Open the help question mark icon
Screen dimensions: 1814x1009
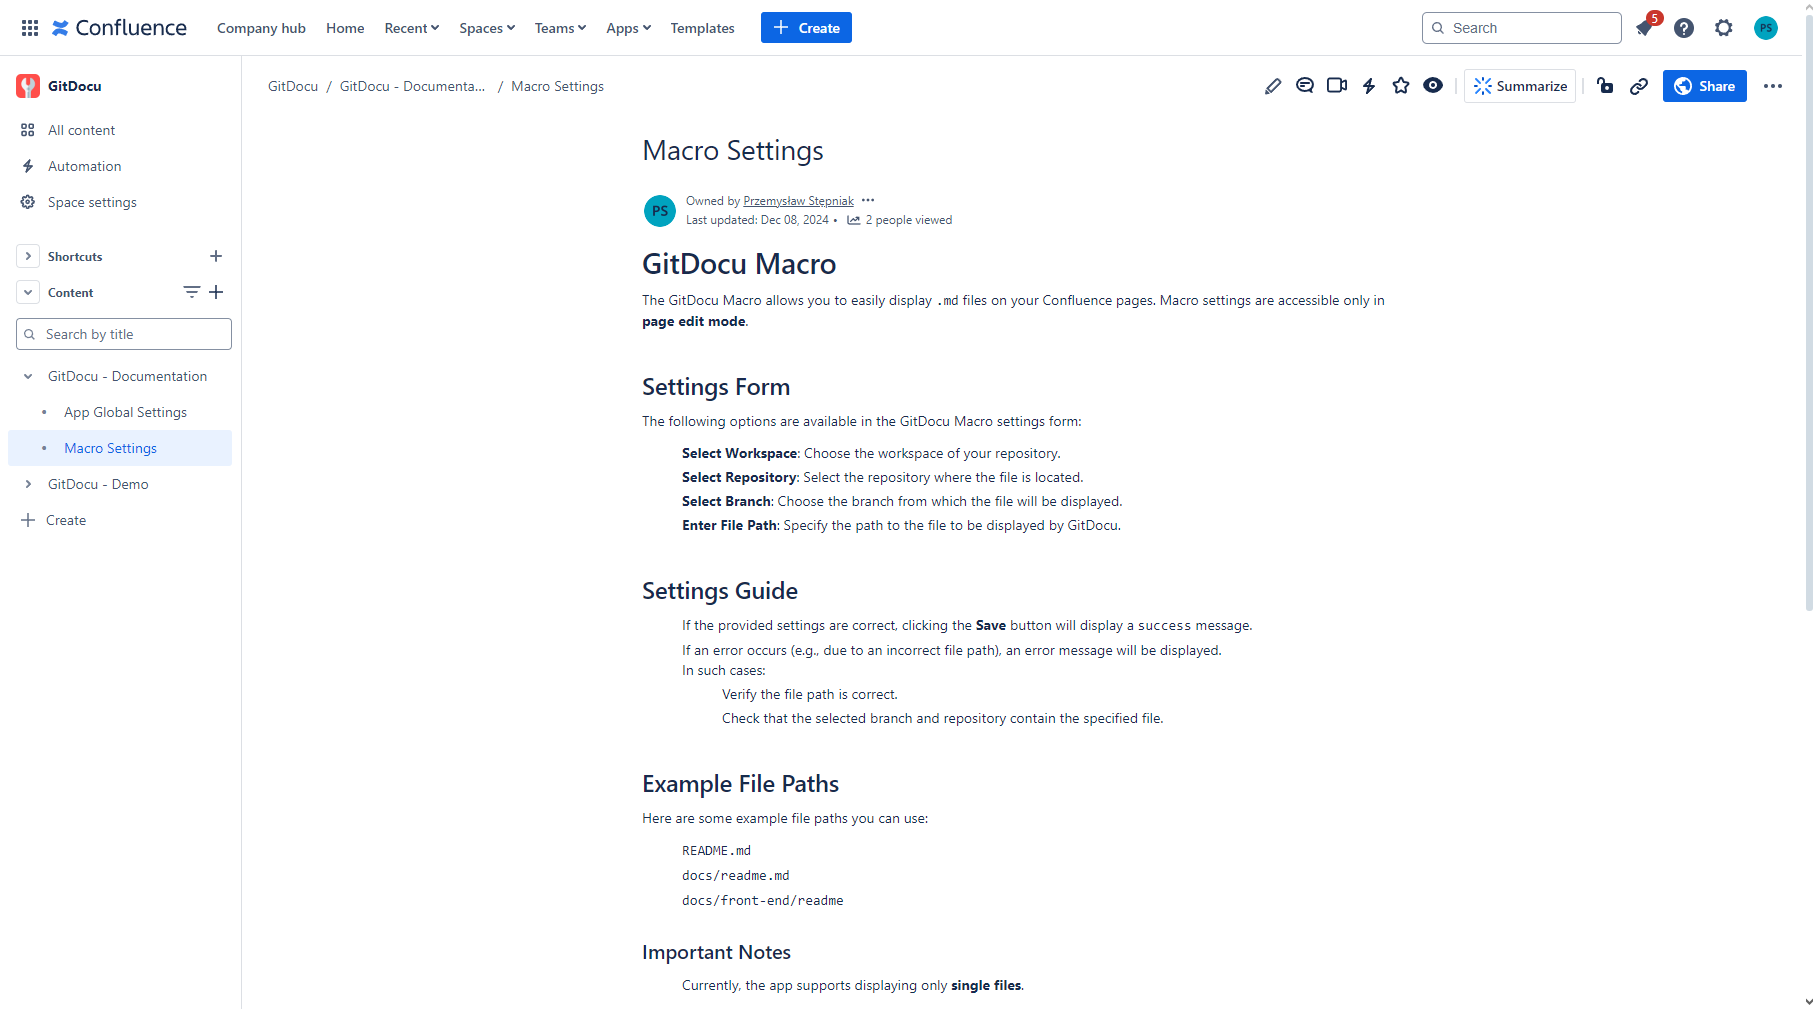coord(1684,28)
